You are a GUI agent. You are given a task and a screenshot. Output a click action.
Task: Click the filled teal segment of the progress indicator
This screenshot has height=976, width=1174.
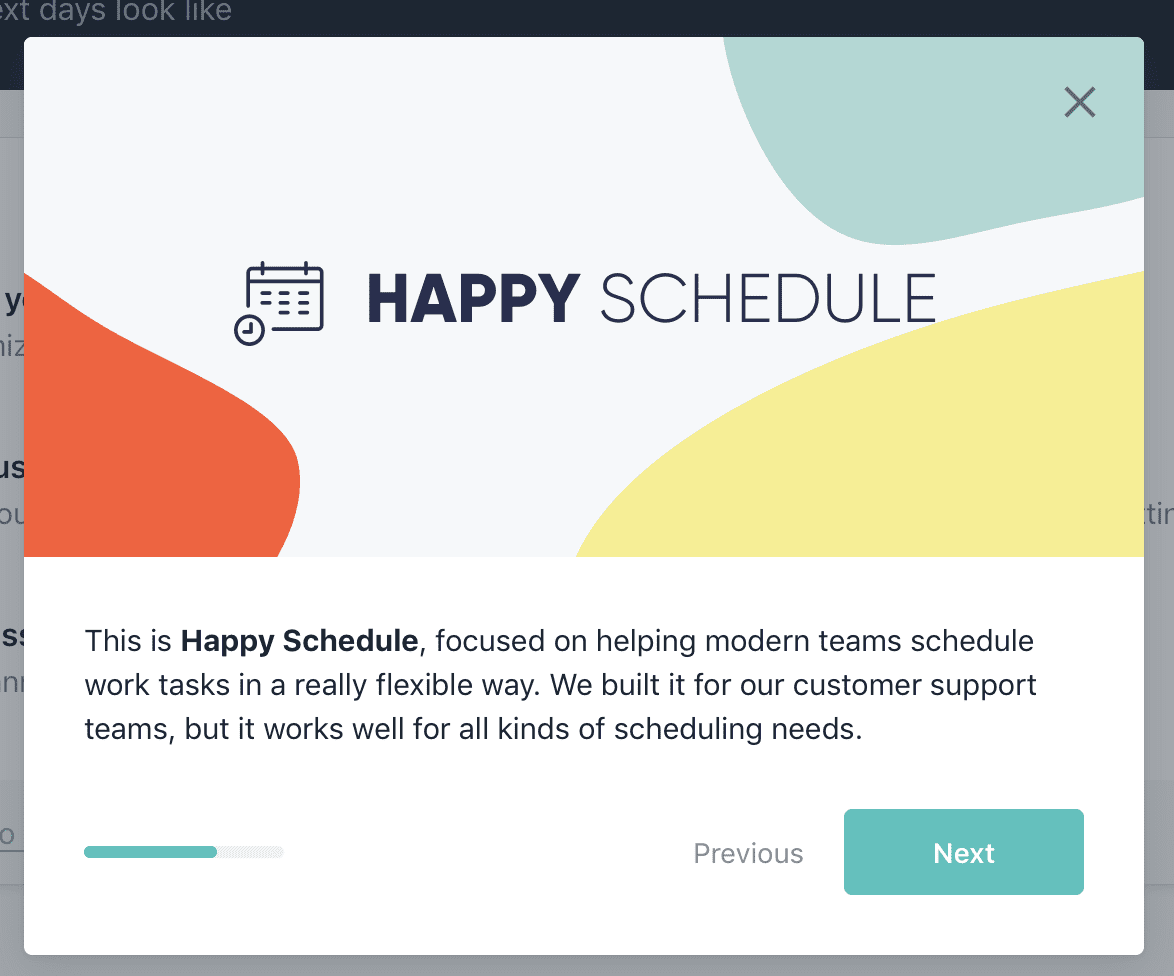tap(150, 852)
